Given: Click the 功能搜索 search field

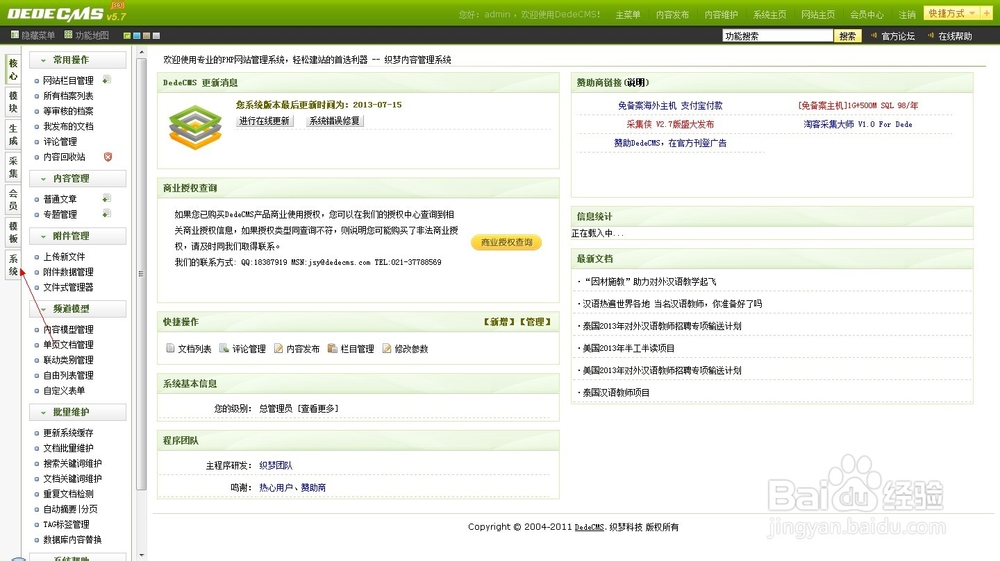Looking at the screenshot, I should [777, 36].
